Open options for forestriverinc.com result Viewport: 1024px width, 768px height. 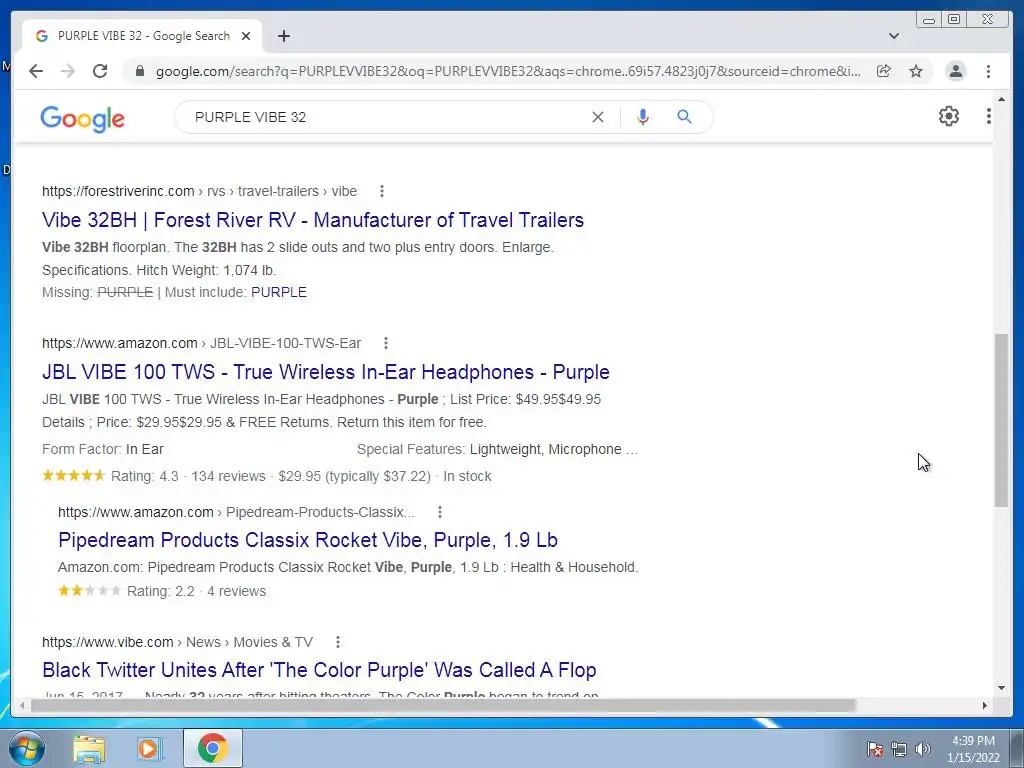(382, 191)
